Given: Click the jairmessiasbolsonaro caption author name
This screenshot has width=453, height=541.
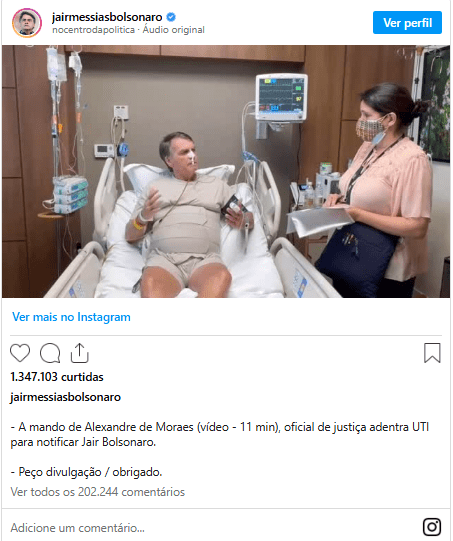Looking at the screenshot, I should [66, 397].
